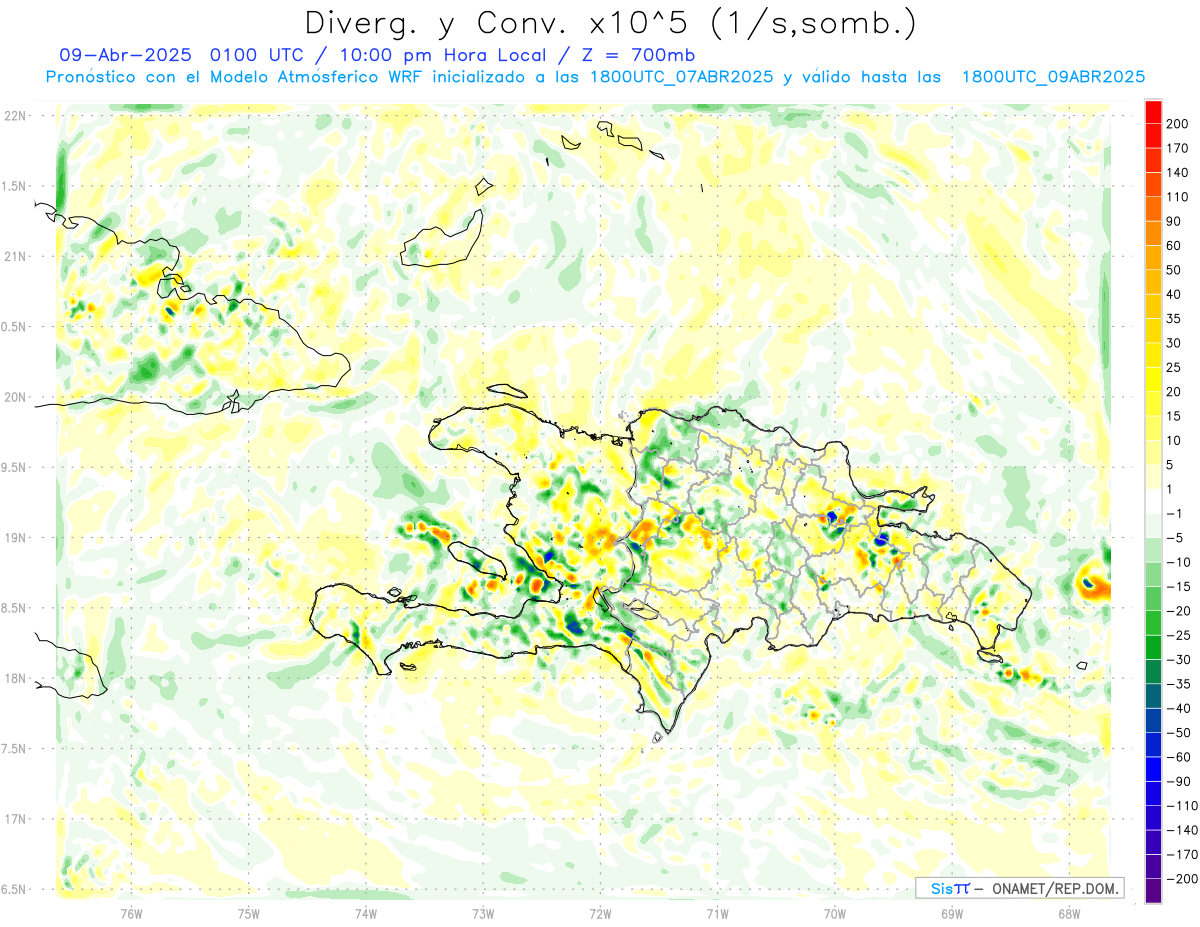Click the '170' value on the color scale
Viewport: 1200px width, 927px height.
coord(1178,148)
